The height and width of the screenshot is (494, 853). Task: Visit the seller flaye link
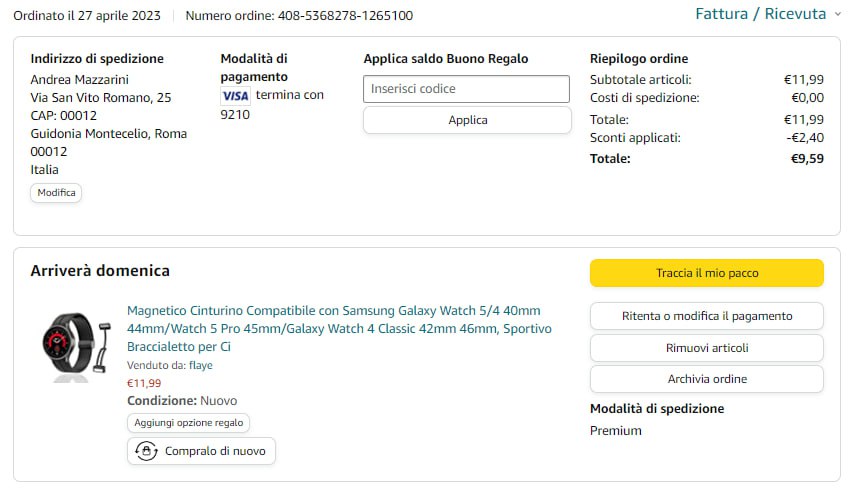pyautogui.click(x=200, y=365)
